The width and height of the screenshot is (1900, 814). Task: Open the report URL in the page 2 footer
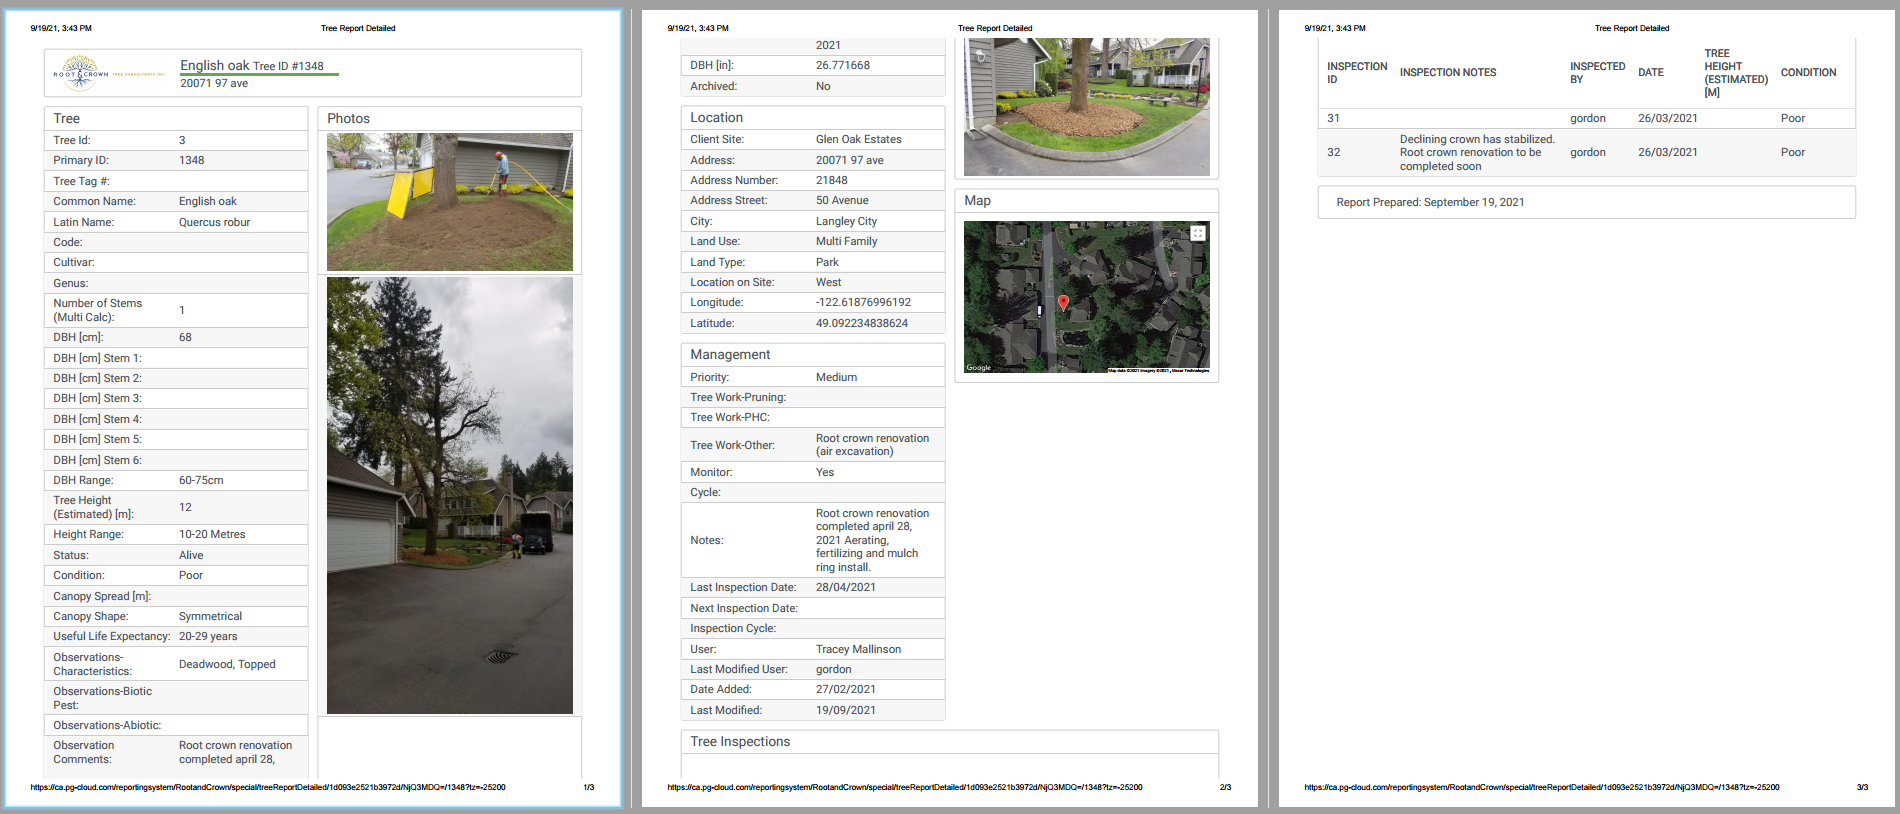coord(904,787)
